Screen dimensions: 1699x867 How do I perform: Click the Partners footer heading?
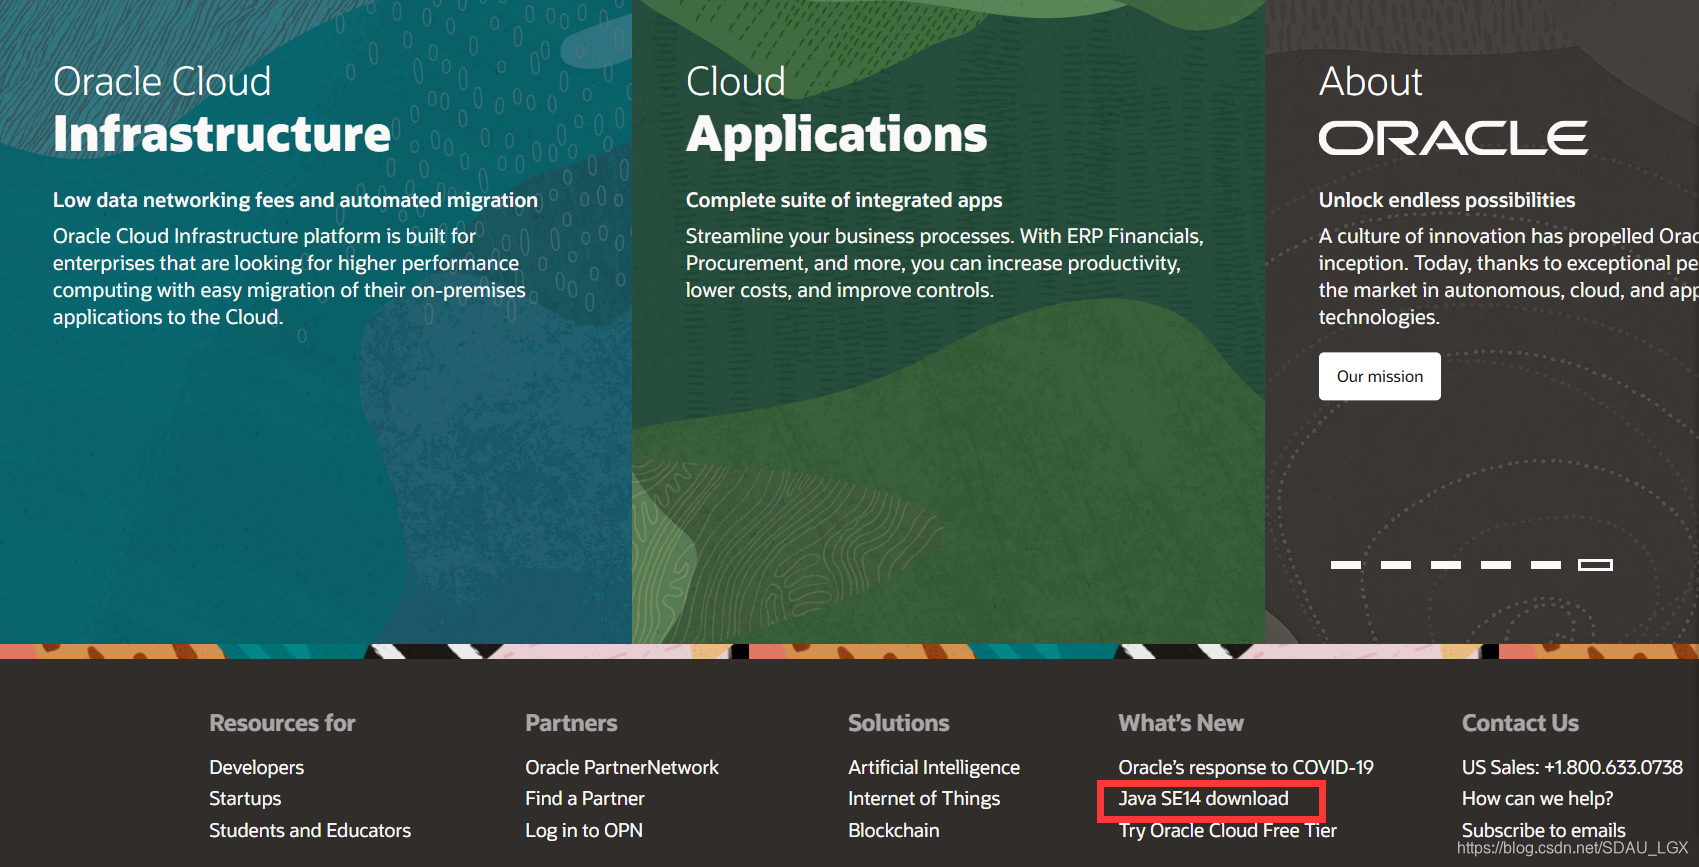pos(571,723)
